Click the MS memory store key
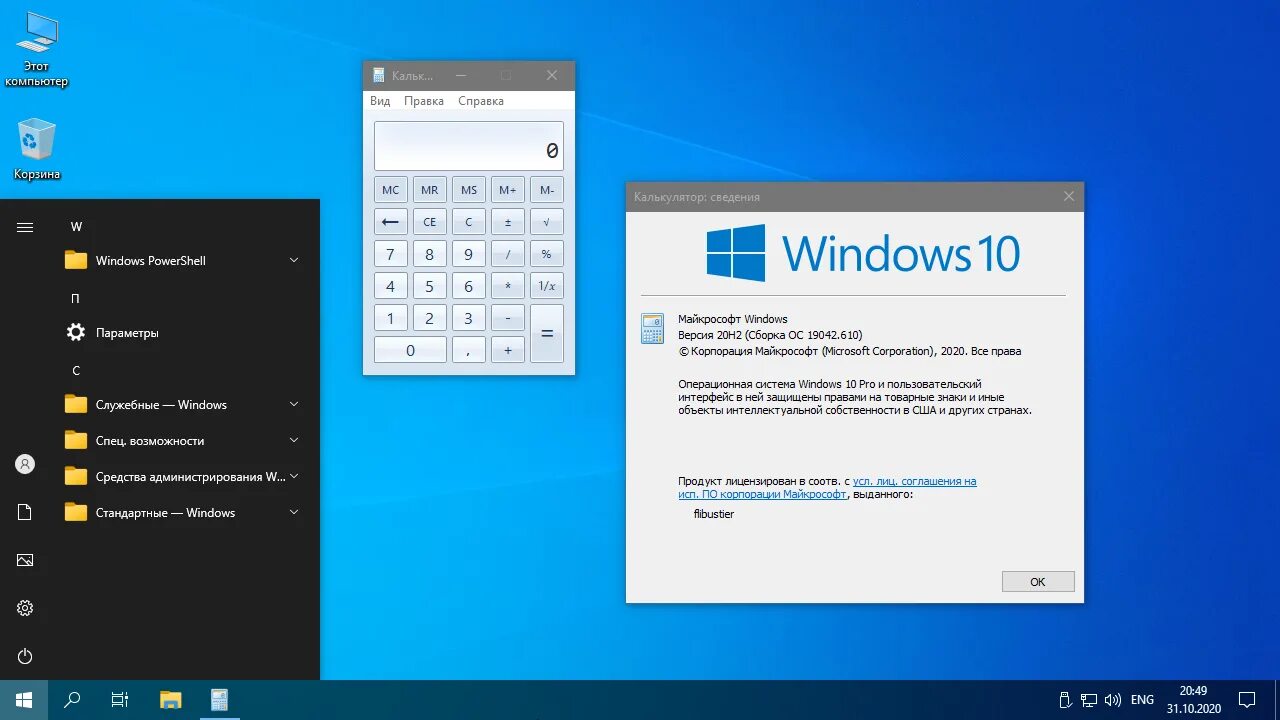Viewport: 1280px width, 720px height. (x=468, y=190)
